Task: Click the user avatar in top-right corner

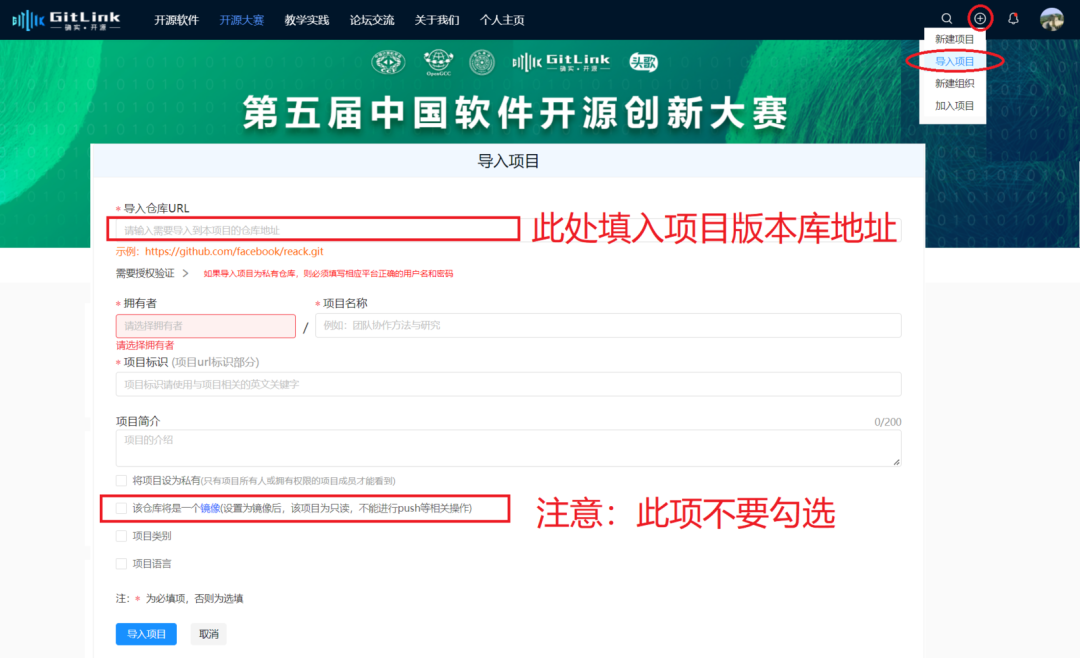Action: click(1051, 18)
